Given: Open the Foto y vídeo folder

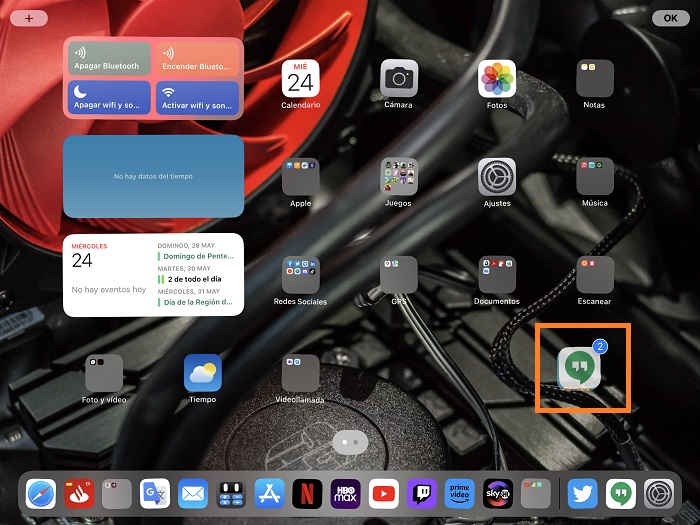Looking at the screenshot, I should click(x=104, y=373).
